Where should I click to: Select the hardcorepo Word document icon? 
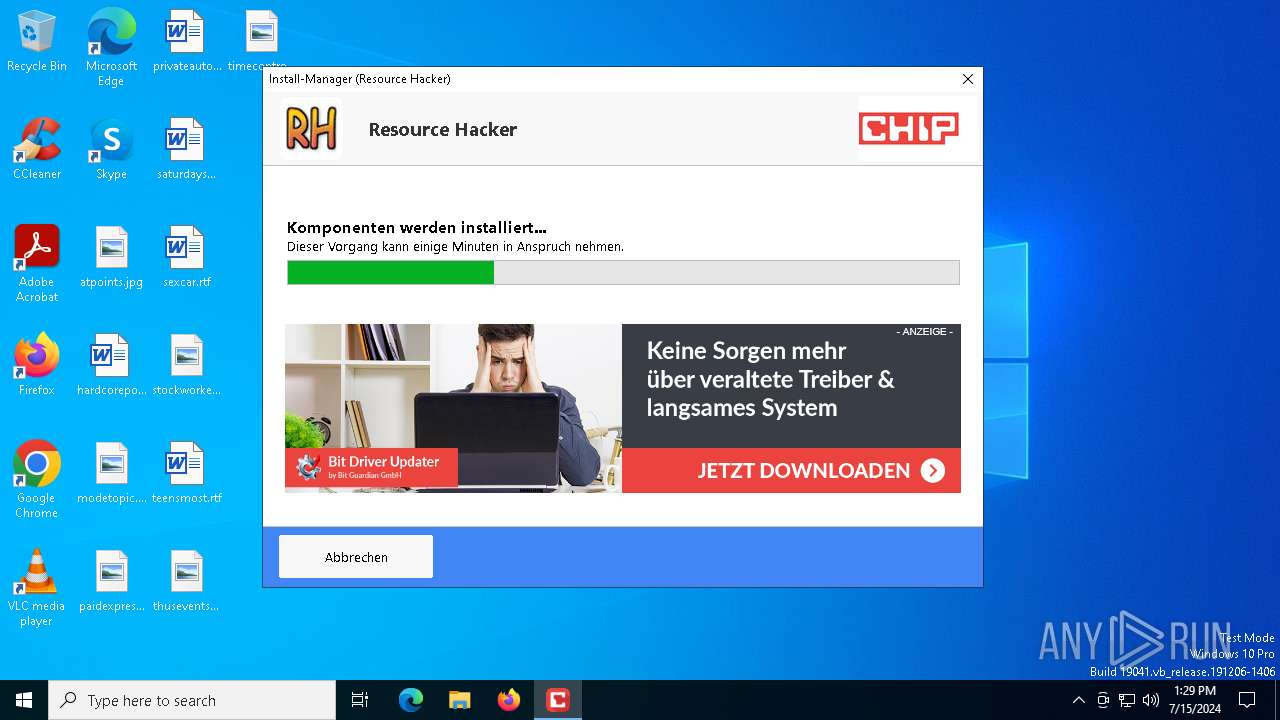111,365
